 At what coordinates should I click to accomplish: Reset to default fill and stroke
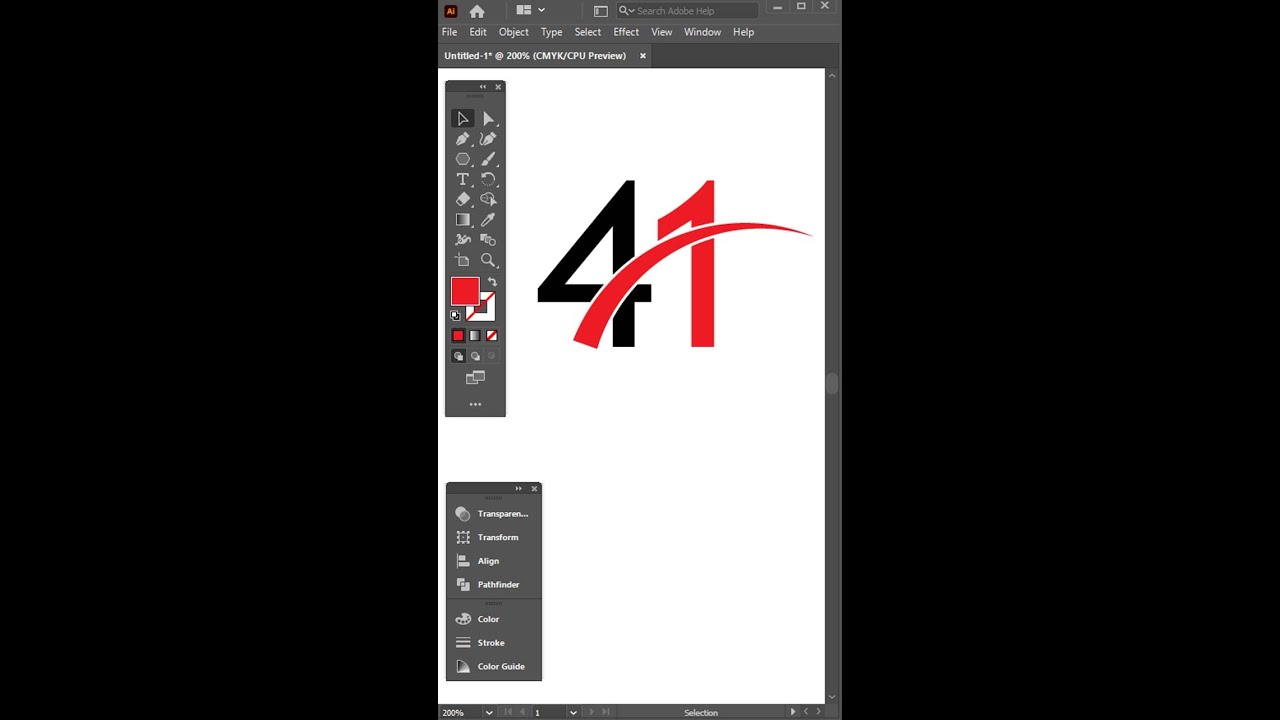(456, 315)
